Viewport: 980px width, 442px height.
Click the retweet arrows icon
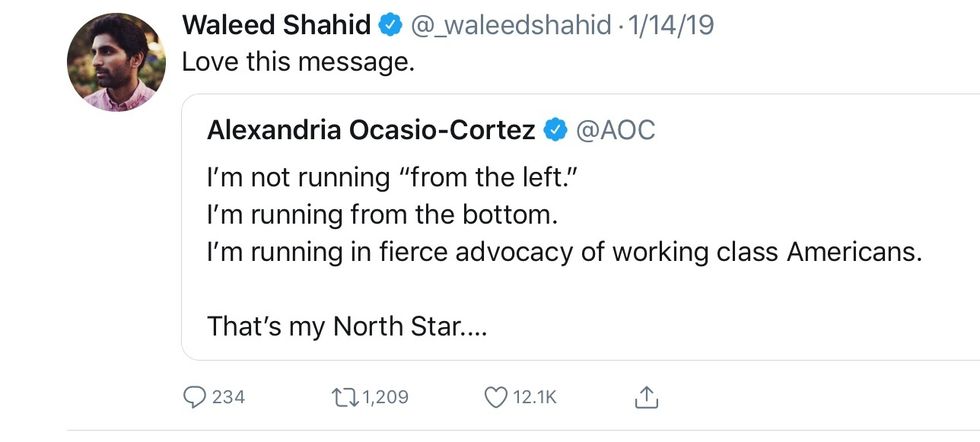343,397
